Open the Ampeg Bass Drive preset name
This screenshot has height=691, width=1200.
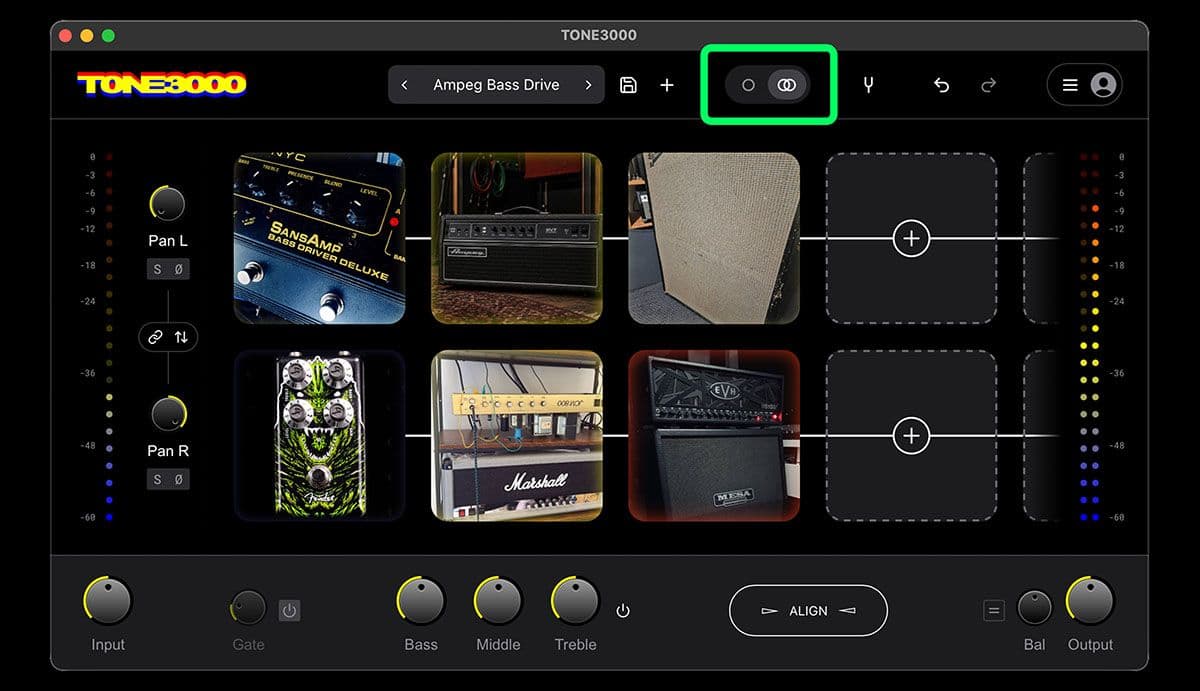[x=496, y=85]
